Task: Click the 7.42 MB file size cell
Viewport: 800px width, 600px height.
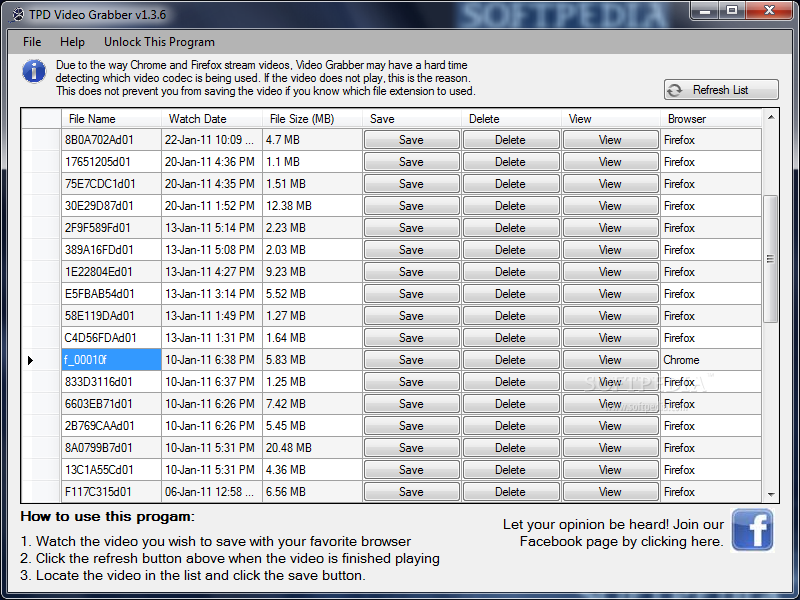Action: click(x=312, y=404)
